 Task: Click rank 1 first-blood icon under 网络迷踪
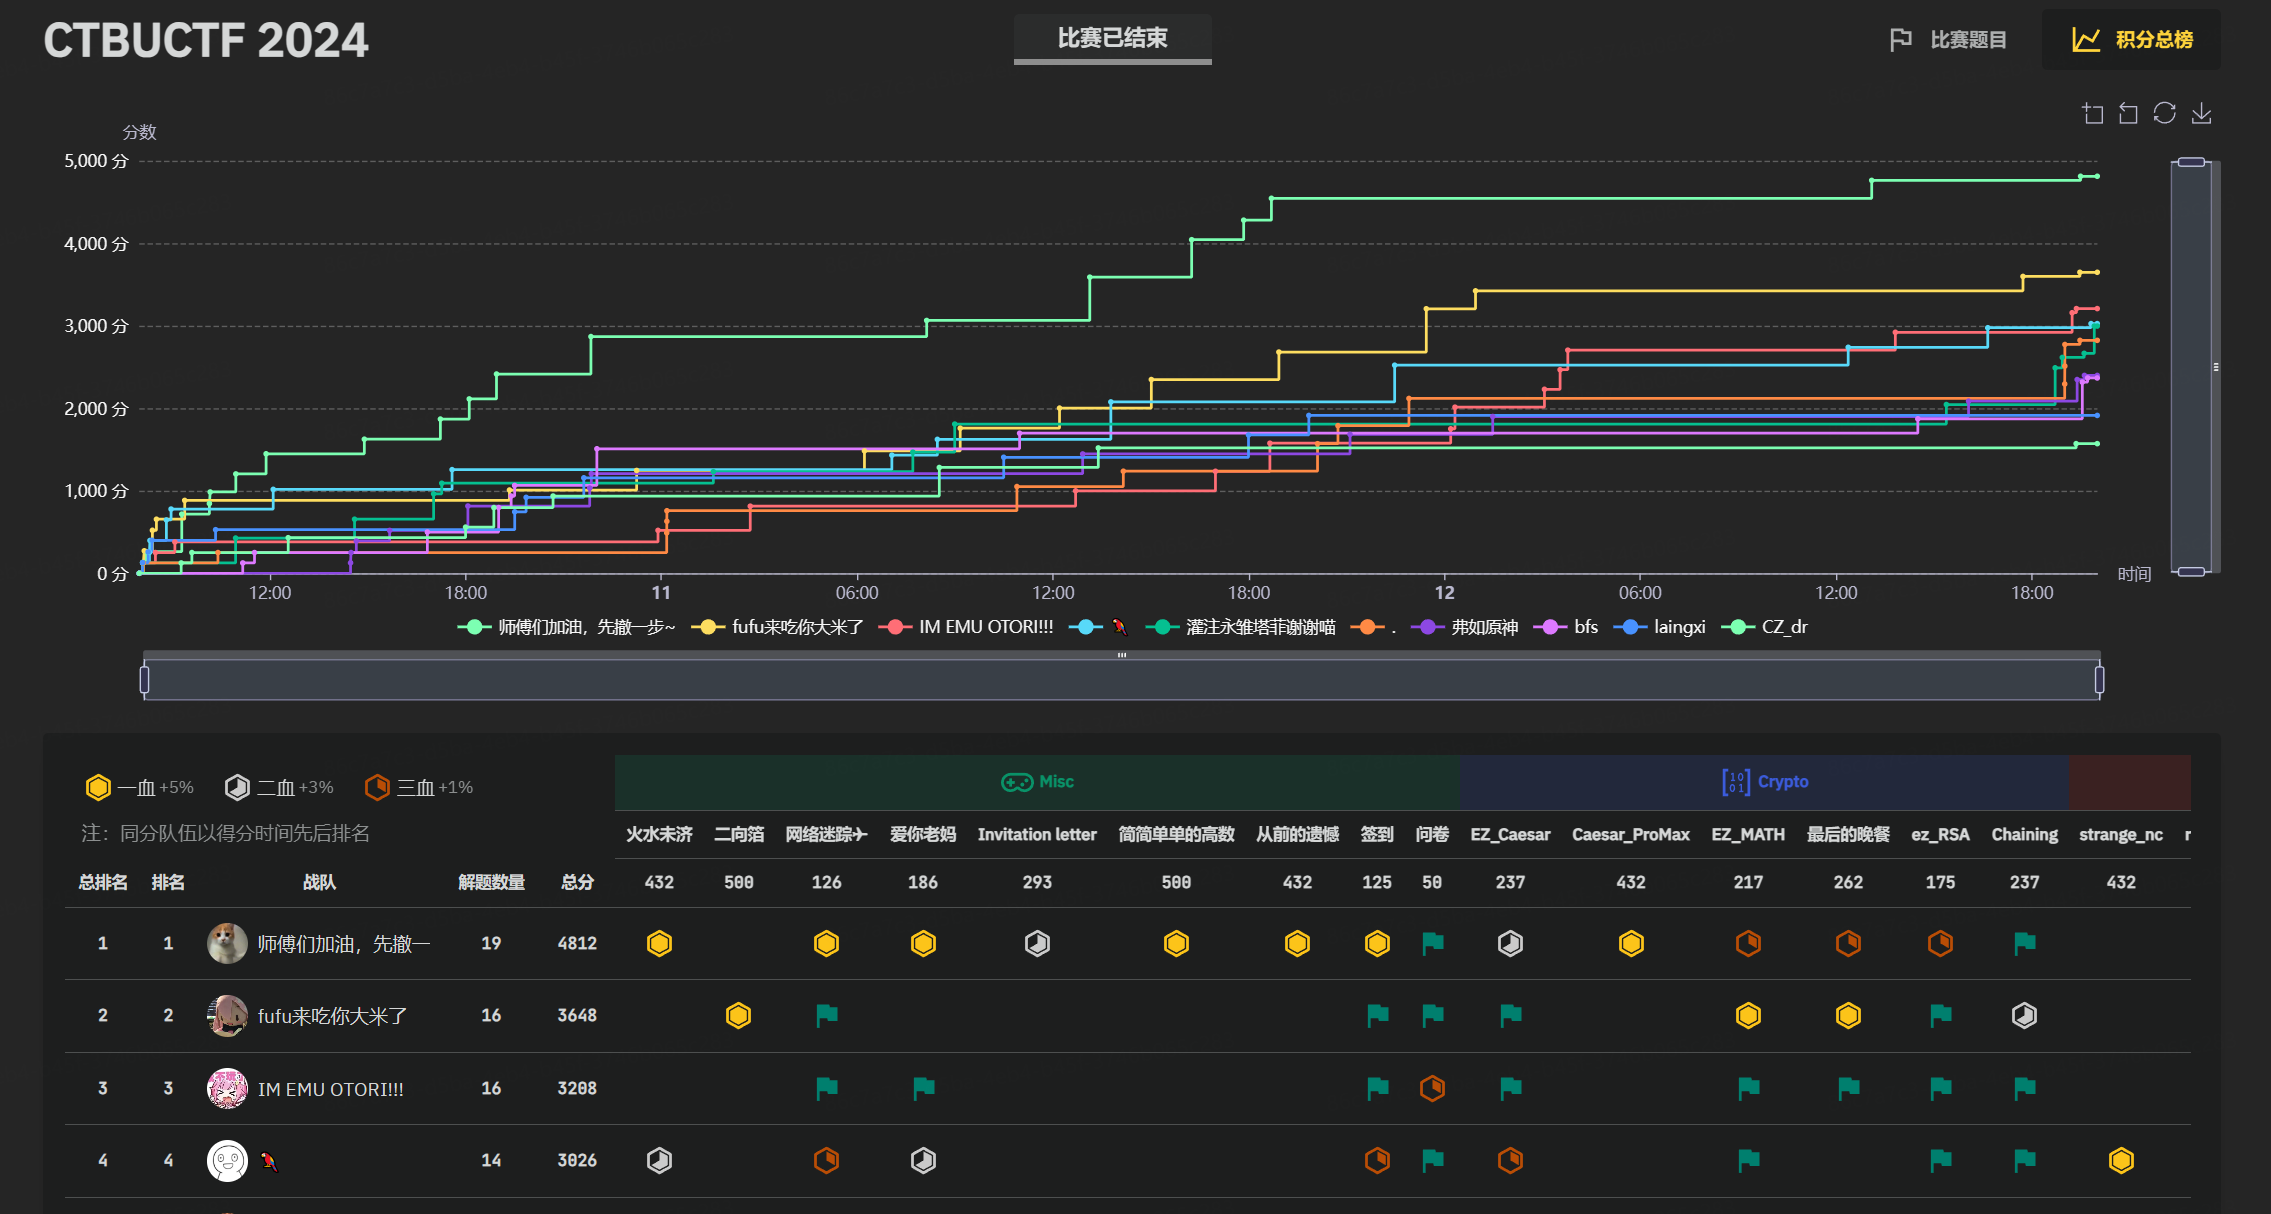click(x=826, y=943)
